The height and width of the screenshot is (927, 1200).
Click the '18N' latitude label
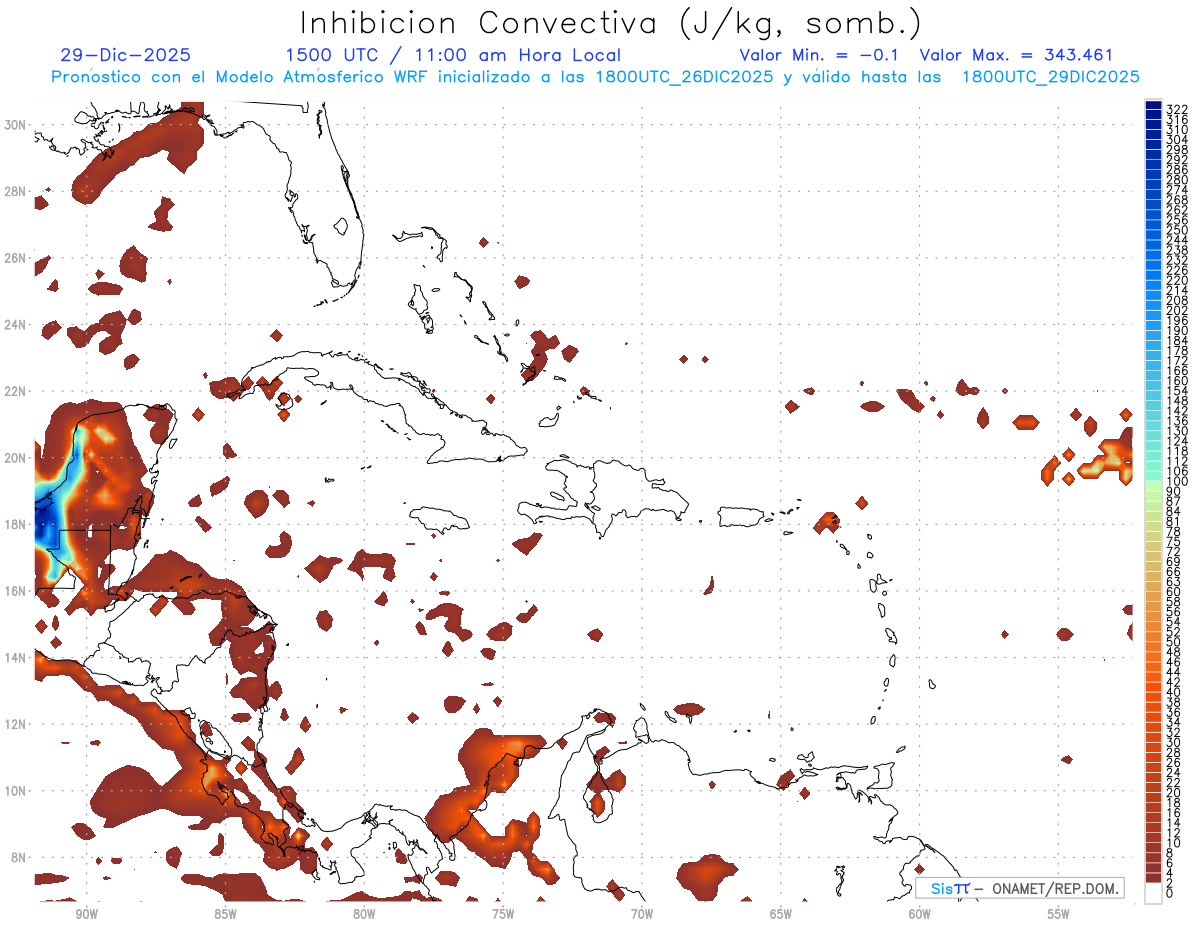point(14,524)
